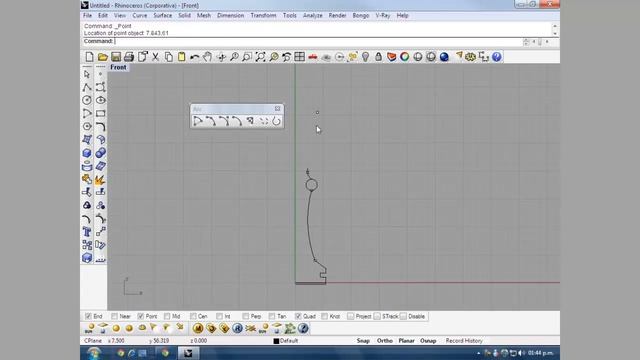Open the Curve menu
This screenshot has width=640, height=360.
click(x=140, y=16)
